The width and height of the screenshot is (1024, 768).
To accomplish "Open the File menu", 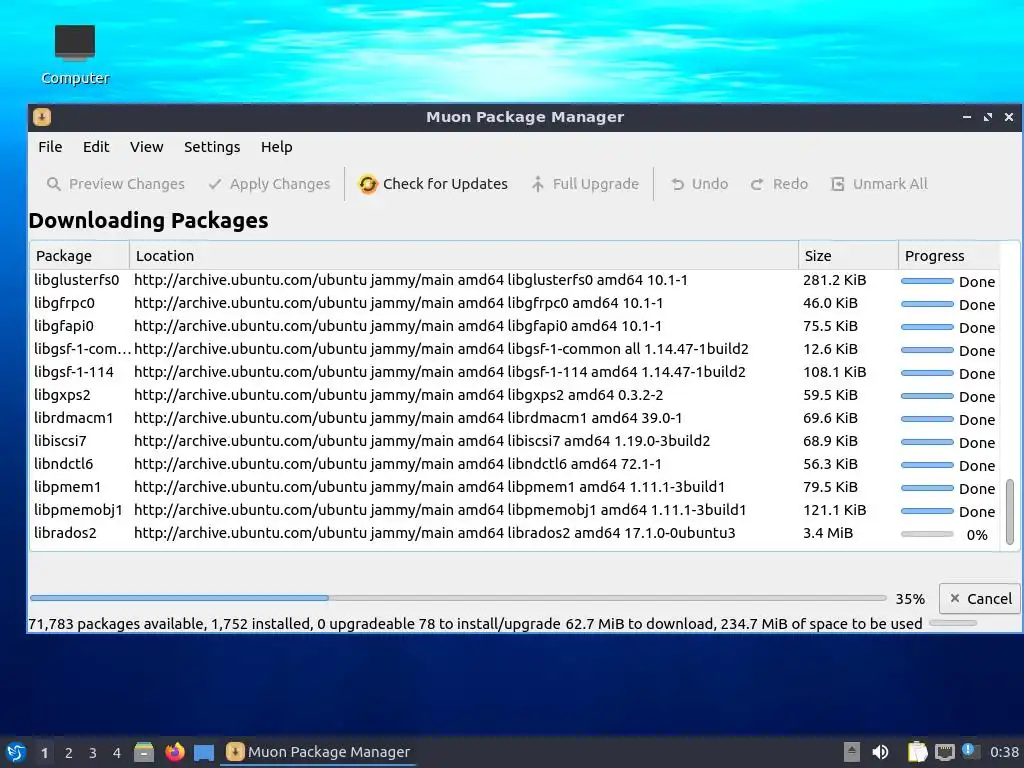I will pos(50,147).
